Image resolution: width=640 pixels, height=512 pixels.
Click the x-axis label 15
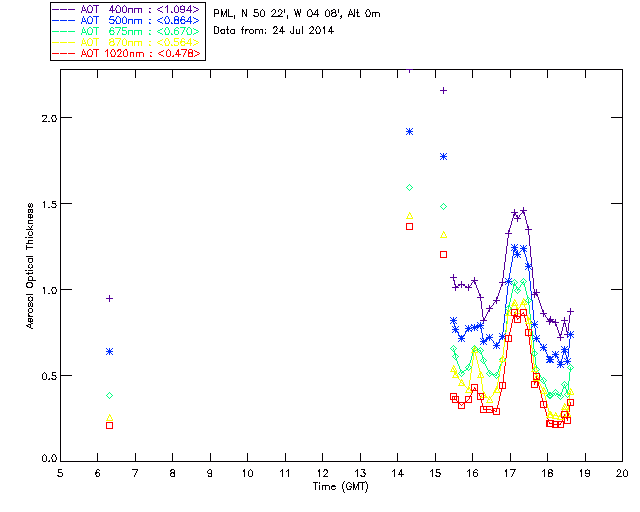[x=435, y=473]
